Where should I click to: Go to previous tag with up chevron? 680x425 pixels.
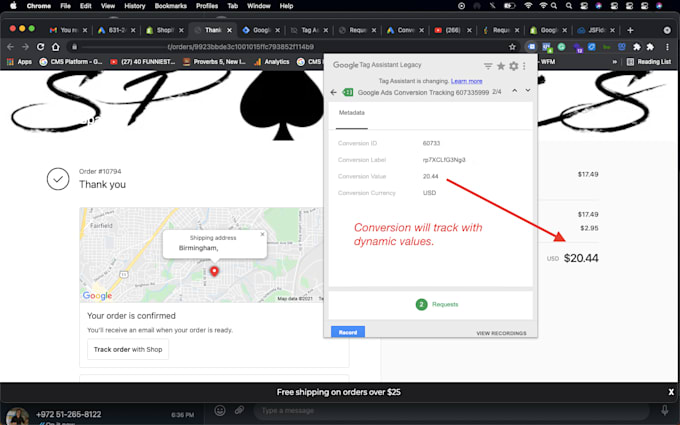coord(515,91)
